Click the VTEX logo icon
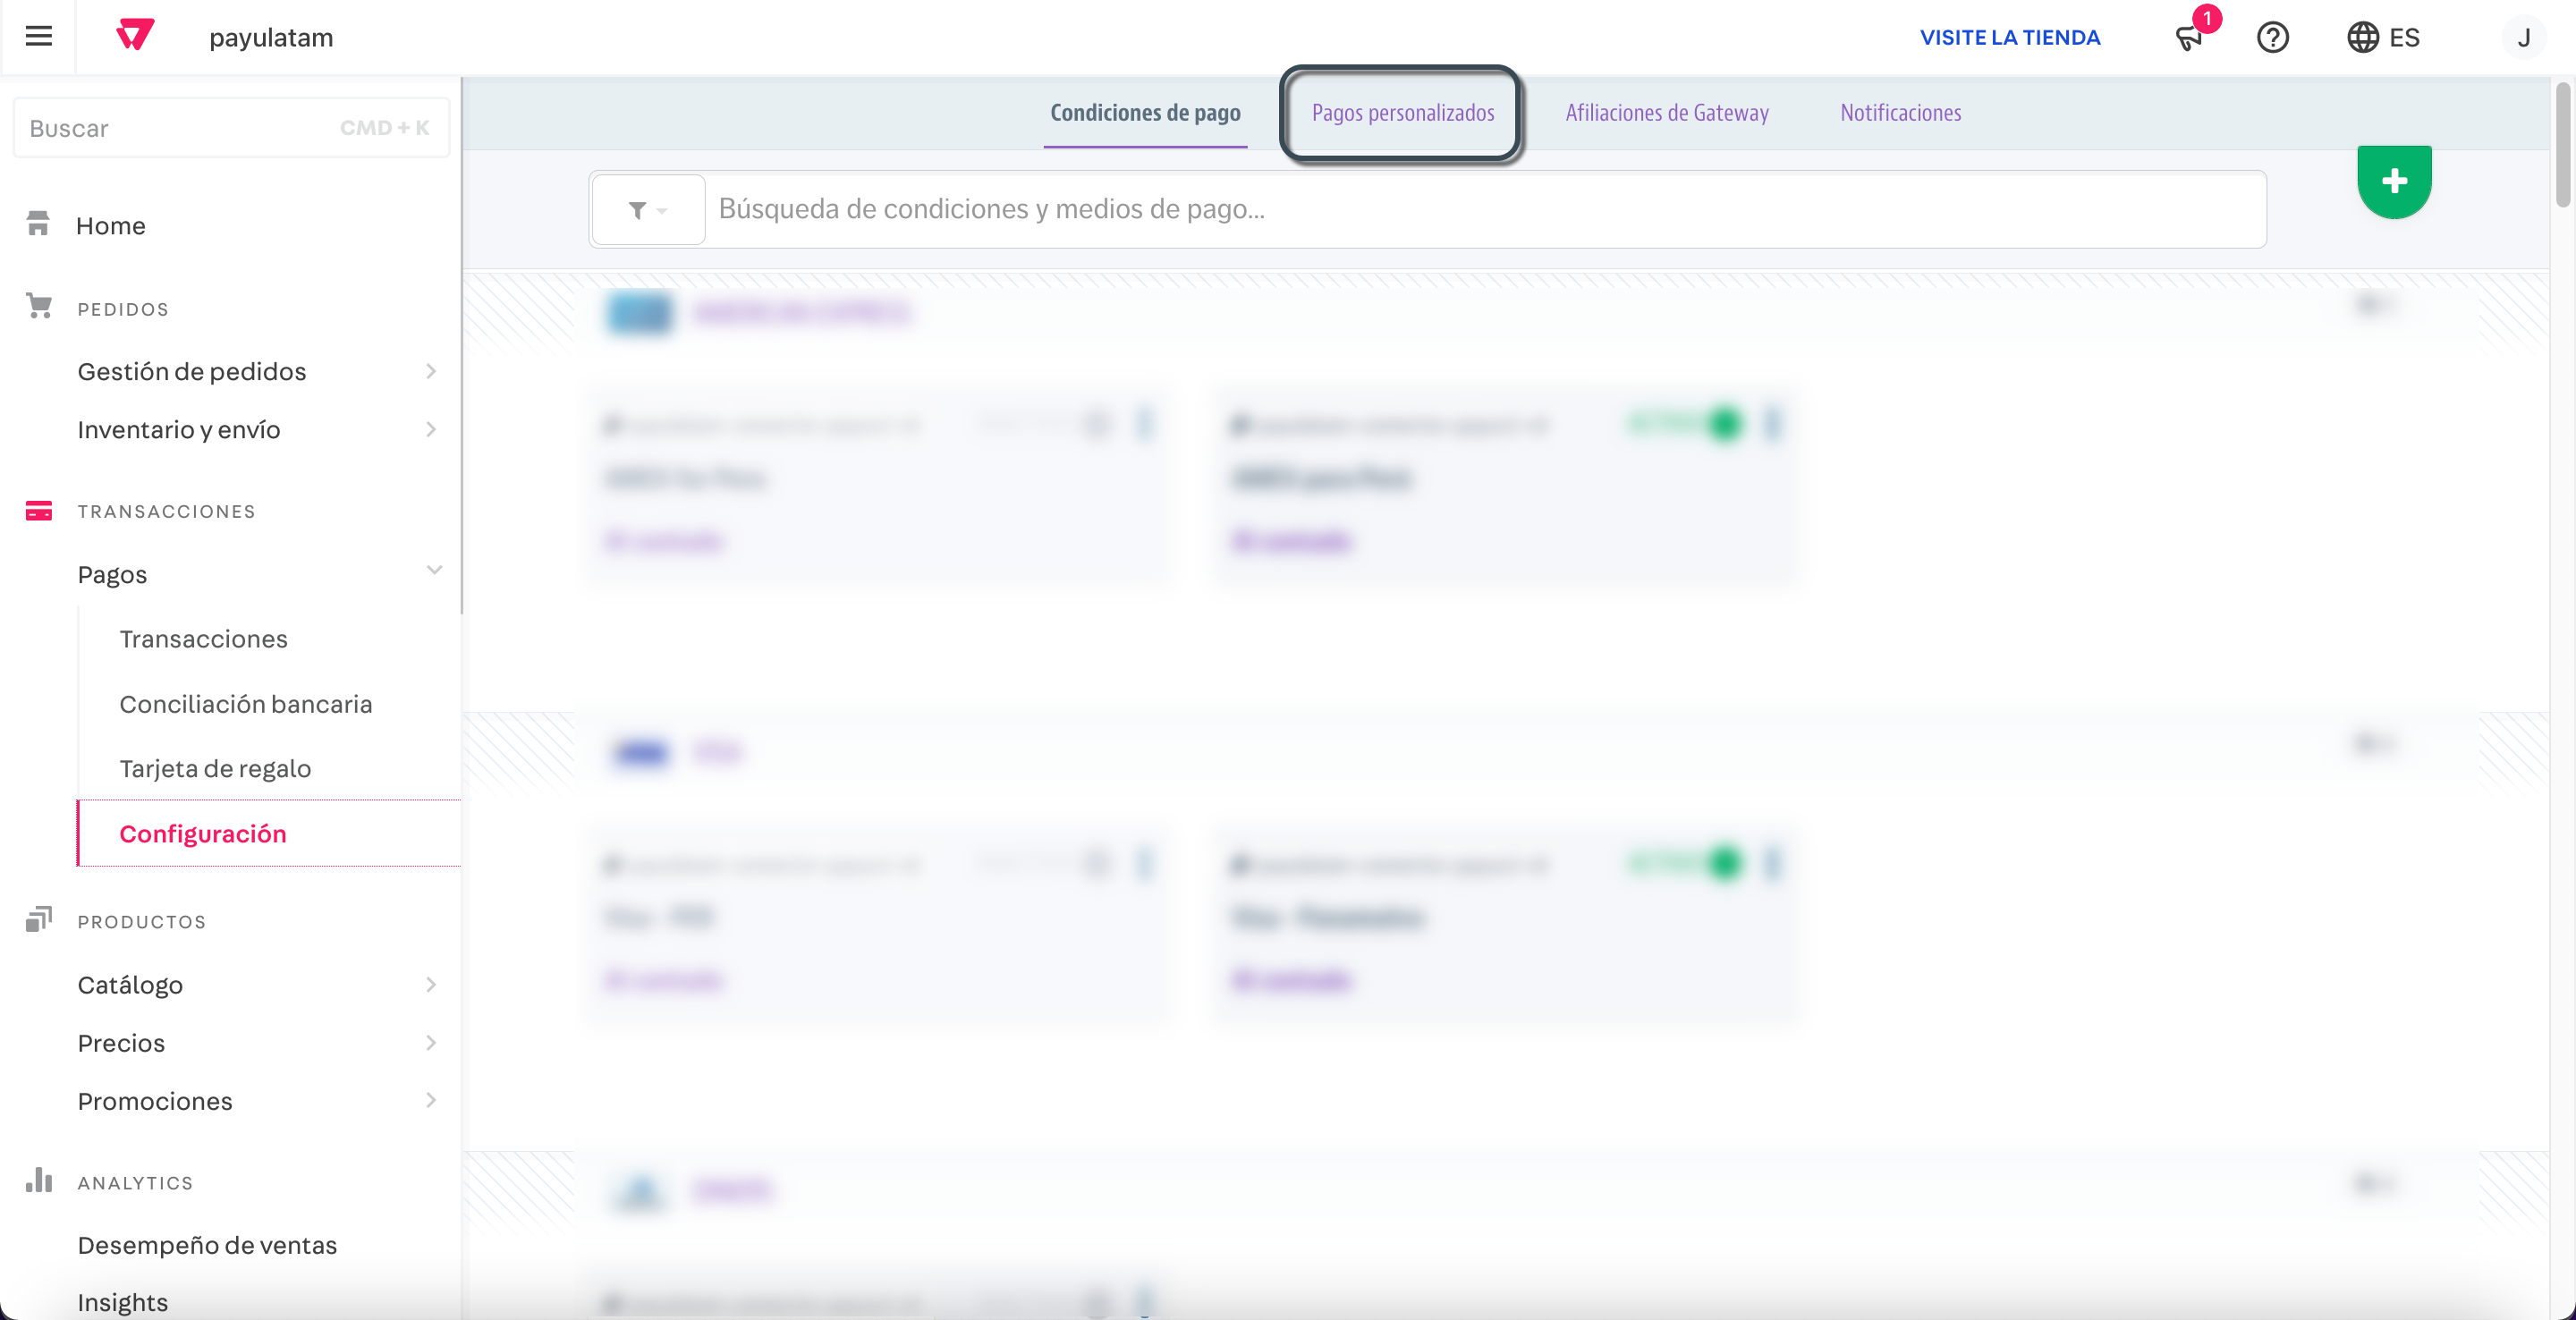The image size is (2576, 1320). tap(135, 36)
